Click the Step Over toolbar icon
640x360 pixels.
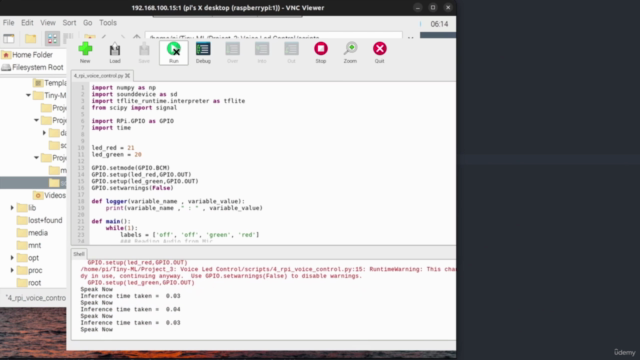232,53
